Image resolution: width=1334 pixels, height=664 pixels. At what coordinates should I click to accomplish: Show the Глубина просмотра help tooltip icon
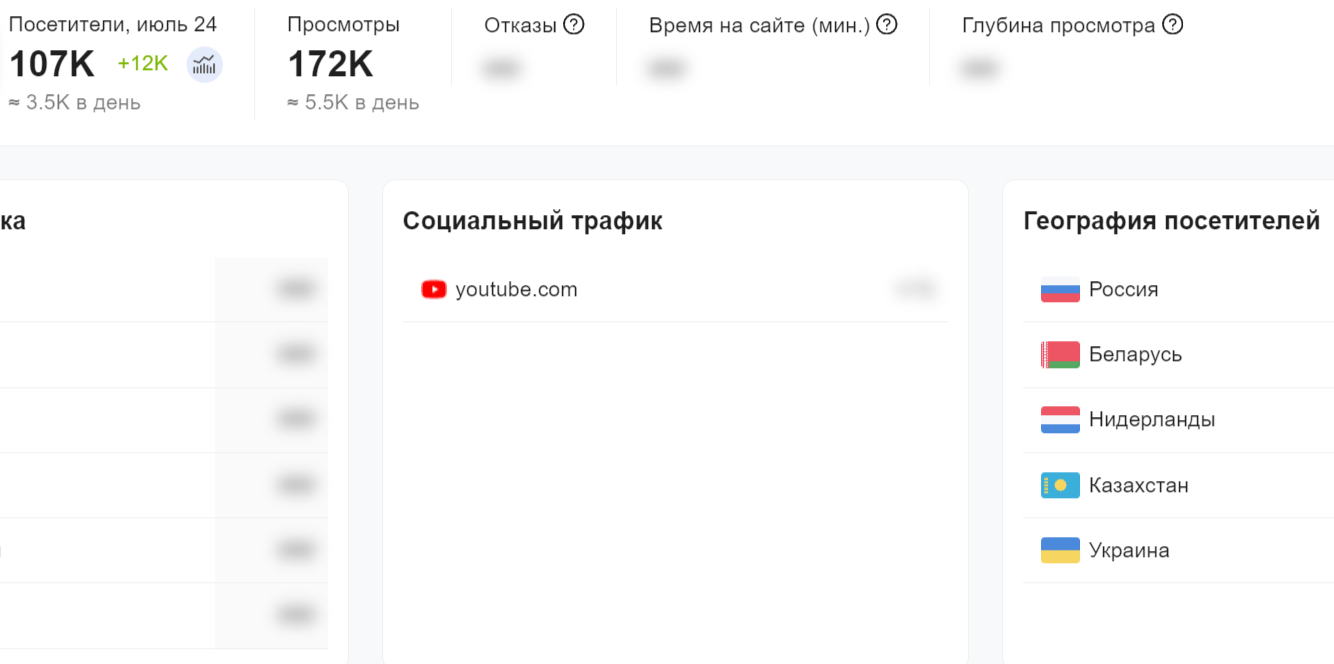point(1173,25)
